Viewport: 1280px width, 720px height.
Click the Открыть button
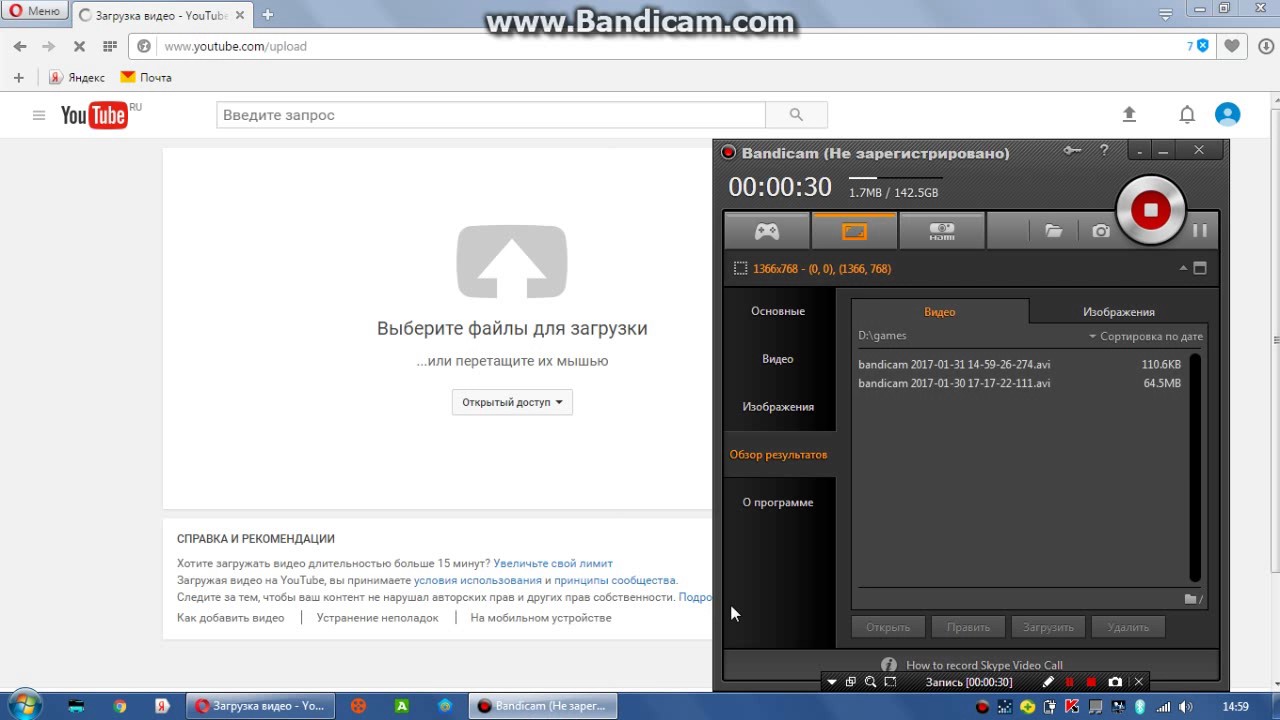click(x=888, y=628)
